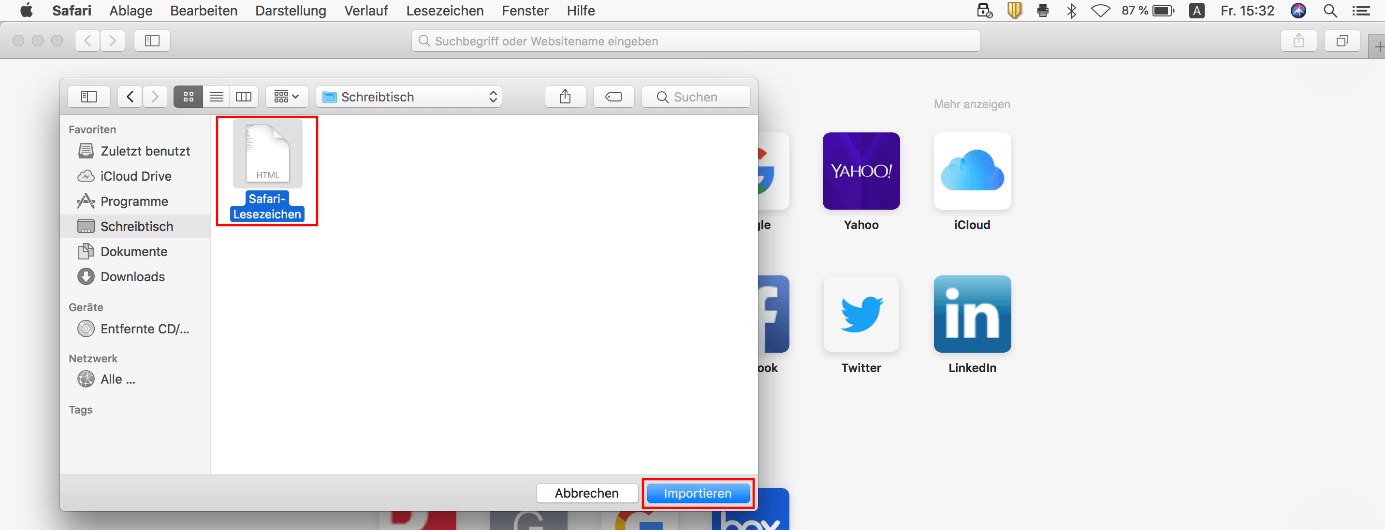Open the item arrangement dropdown
The width and height of the screenshot is (1385, 530).
tap(286, 97)
